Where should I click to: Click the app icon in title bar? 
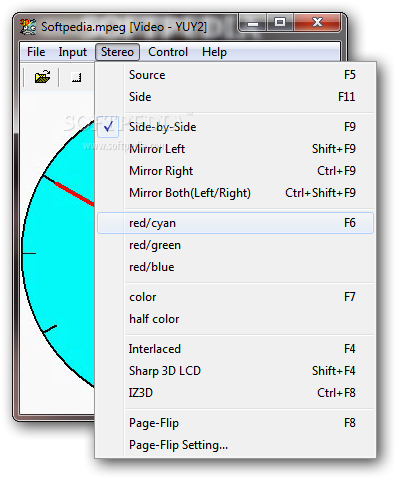coord(28,27)
